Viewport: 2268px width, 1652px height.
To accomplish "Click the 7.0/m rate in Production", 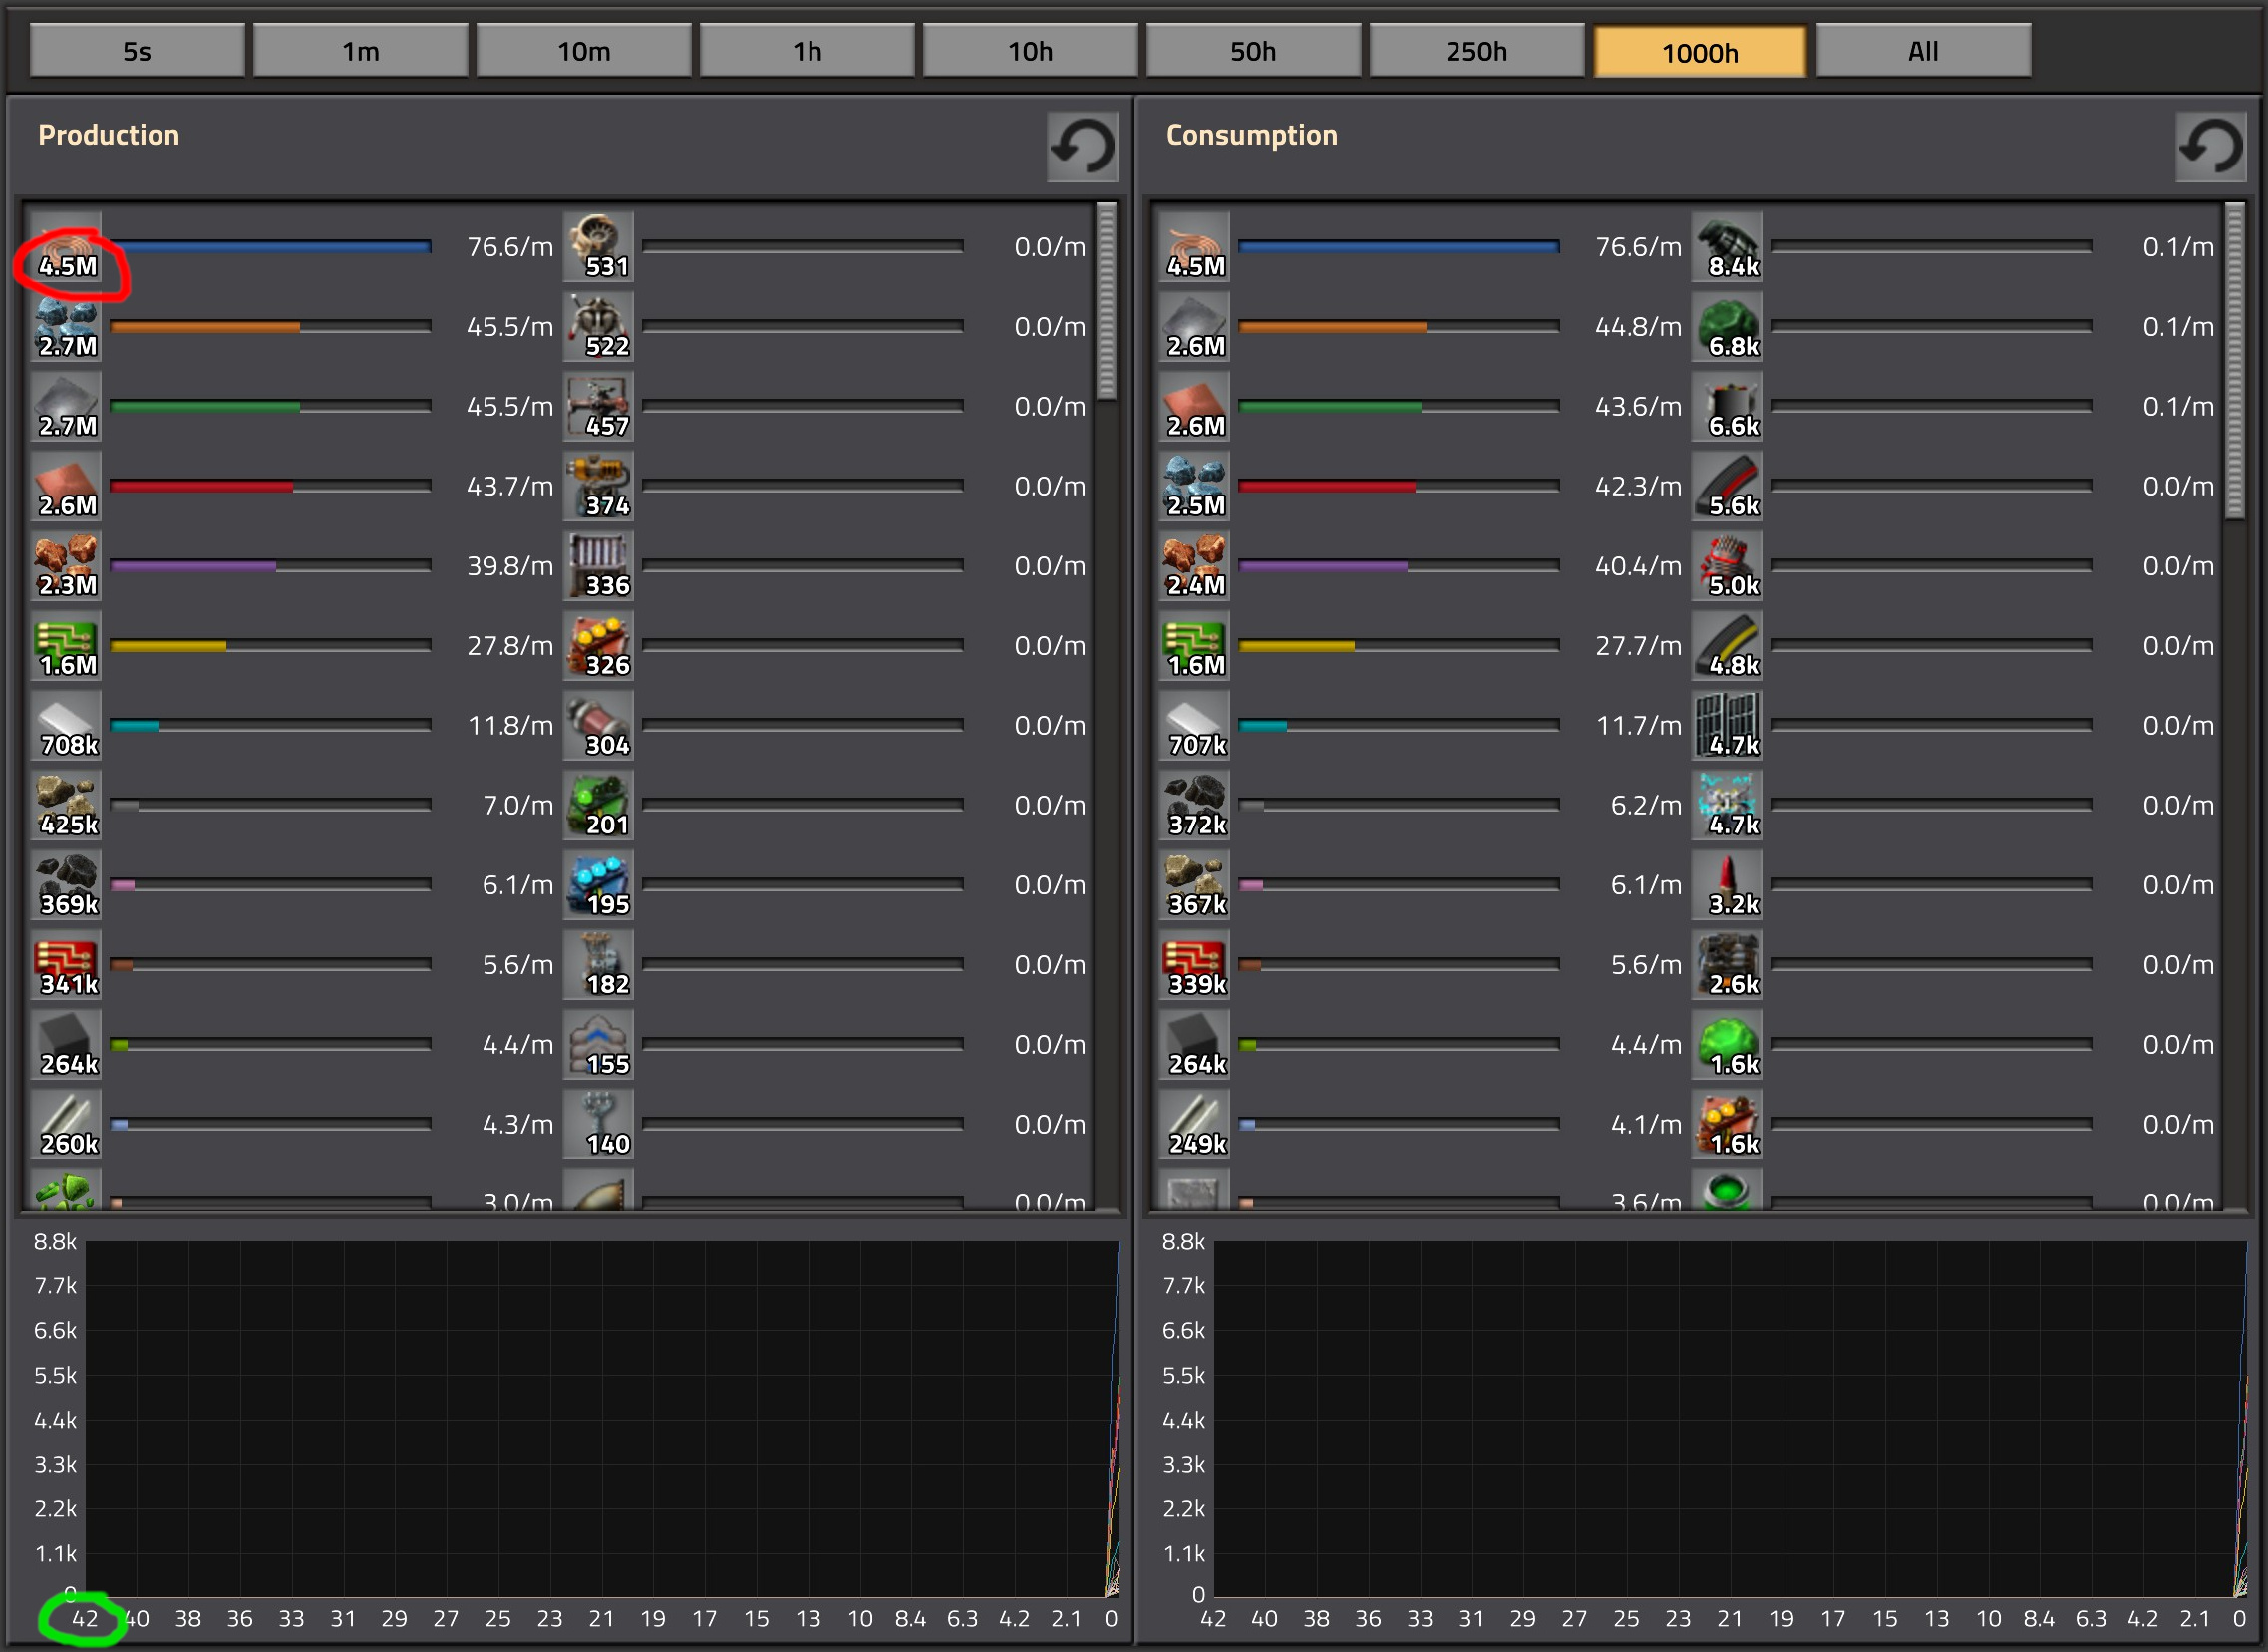I will (518, 806).
